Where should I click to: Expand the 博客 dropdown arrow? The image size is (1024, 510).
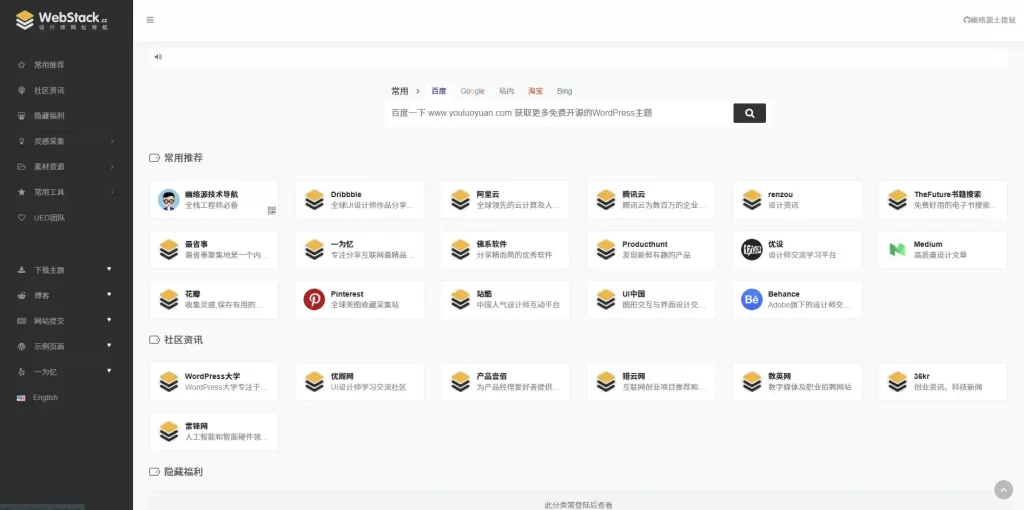pos(109,295)
